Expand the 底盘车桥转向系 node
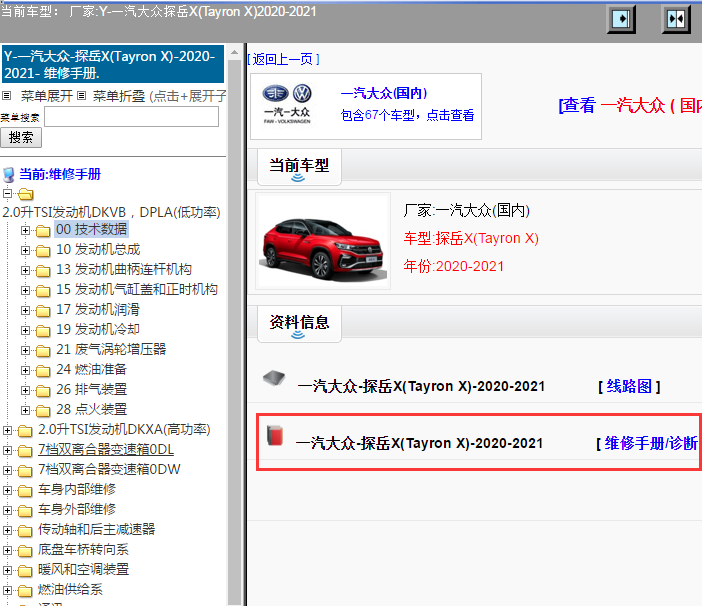The width and height of the screenshot is (702, 606). (x=7, y=551)
